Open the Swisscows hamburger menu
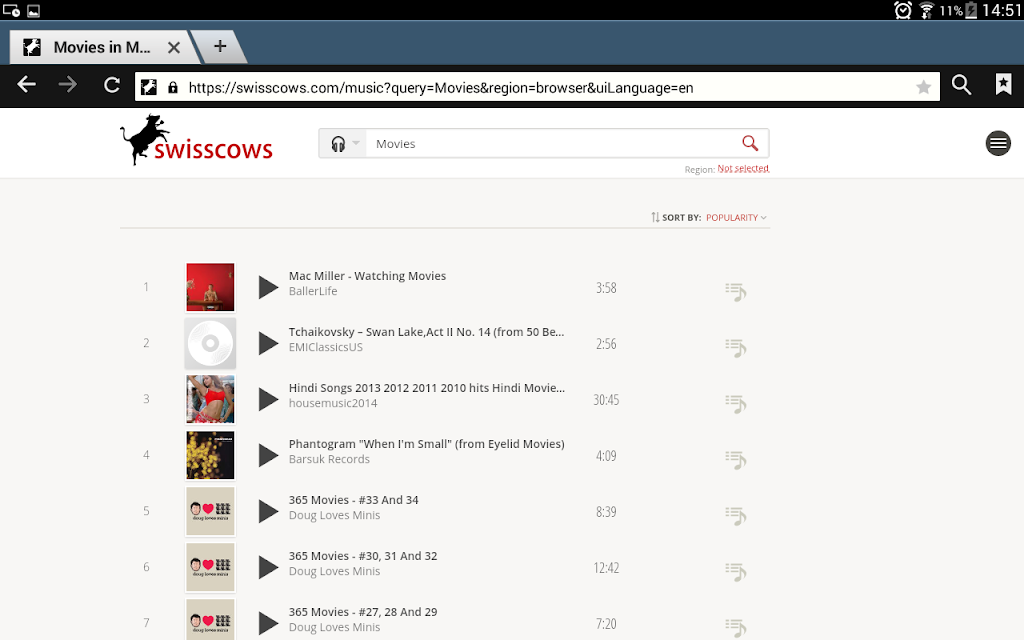The width and height of the screenshot is (1024, 640). point(998,143)
